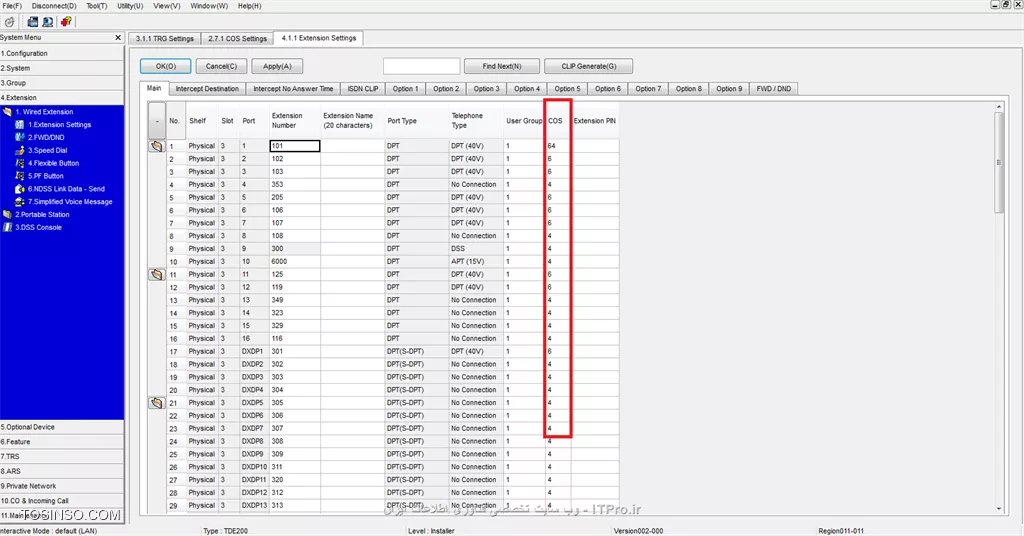Image resolution: width=1024 pixels, height=536 pixels.
Task: Open the Tool(T) menu
Action: 97,6
